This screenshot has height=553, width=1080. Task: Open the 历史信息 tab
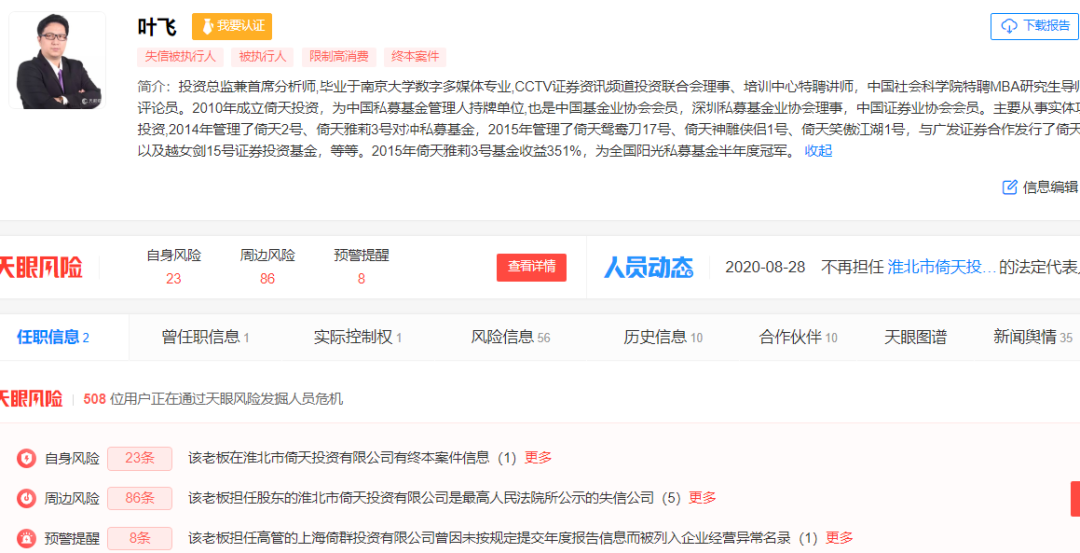click(663, 337)
